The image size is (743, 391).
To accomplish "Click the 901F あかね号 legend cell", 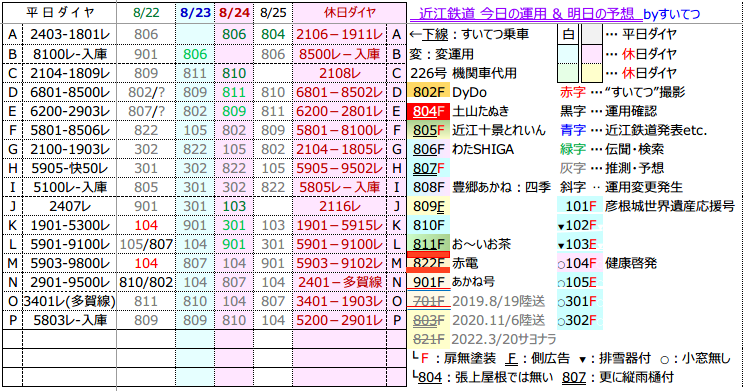I will click(428, 282).
